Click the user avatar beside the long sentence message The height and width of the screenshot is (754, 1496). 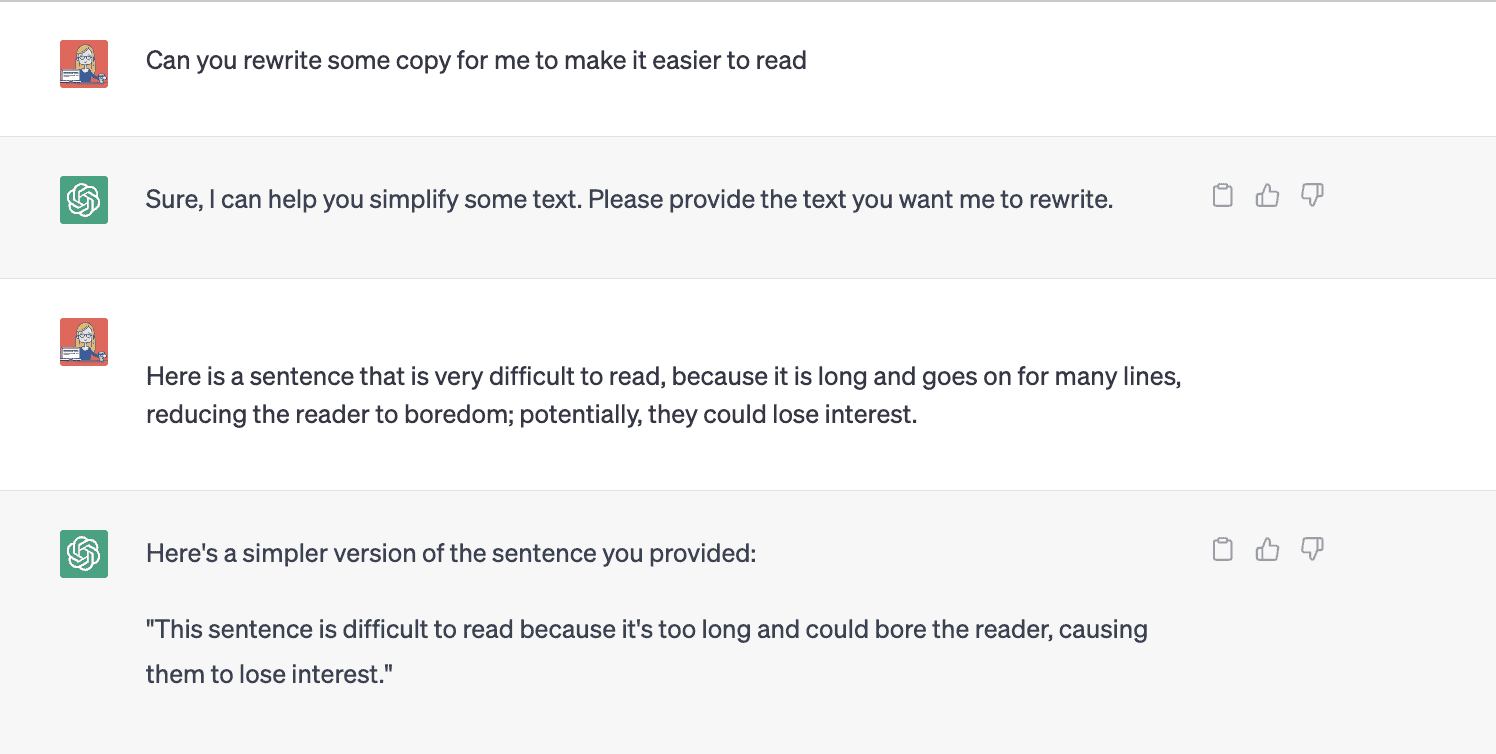coord(84,342)
